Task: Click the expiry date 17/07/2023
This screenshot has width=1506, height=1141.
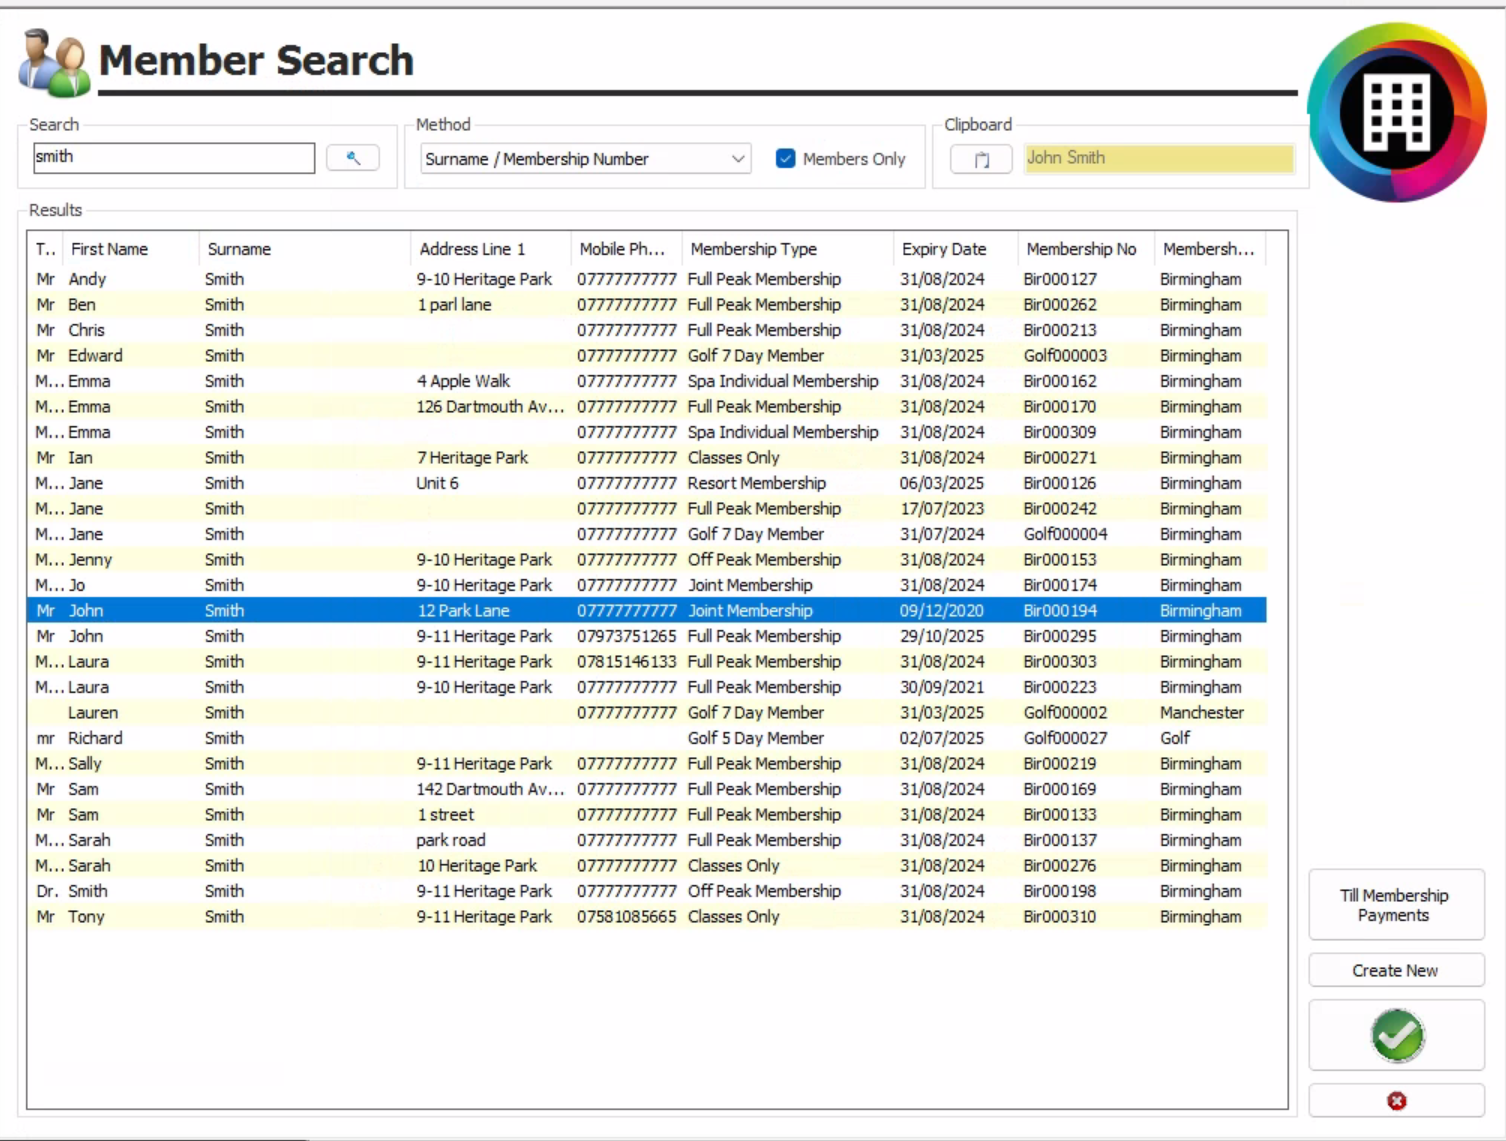Action: (941, 509)
